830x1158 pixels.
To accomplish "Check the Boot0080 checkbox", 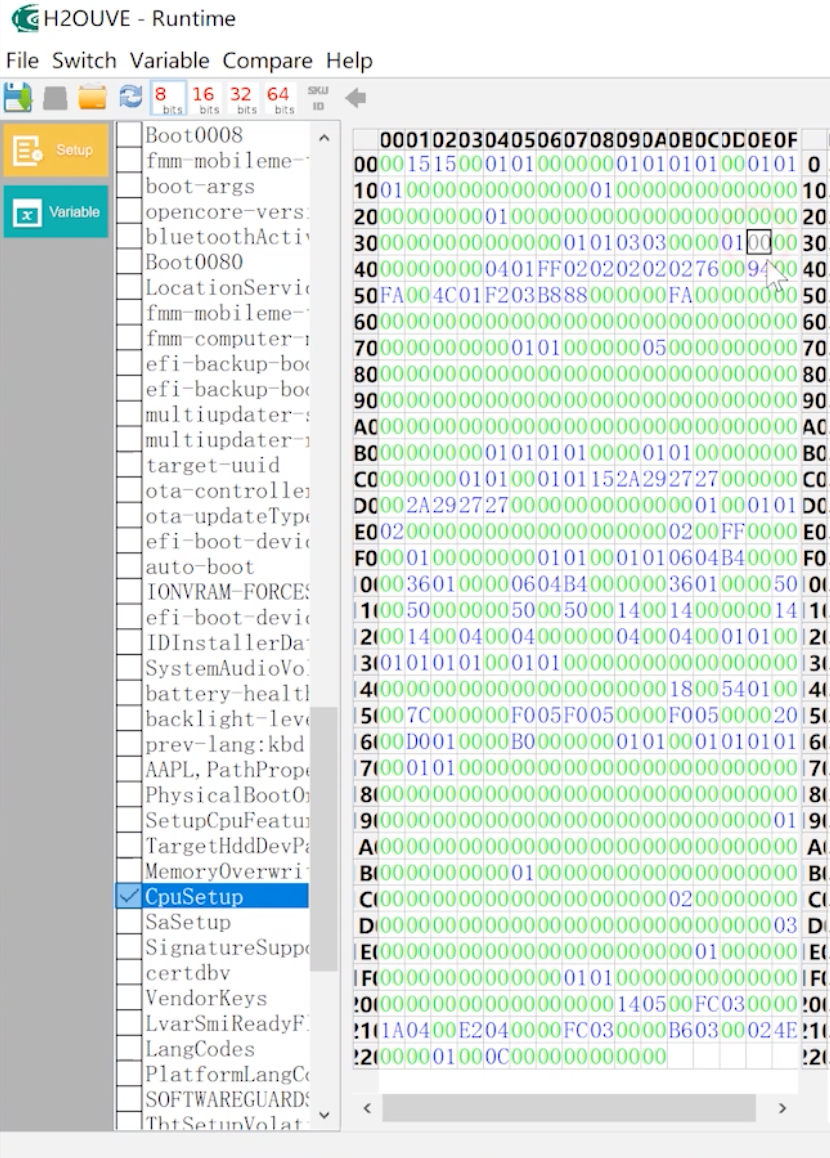I will [128, 261].
